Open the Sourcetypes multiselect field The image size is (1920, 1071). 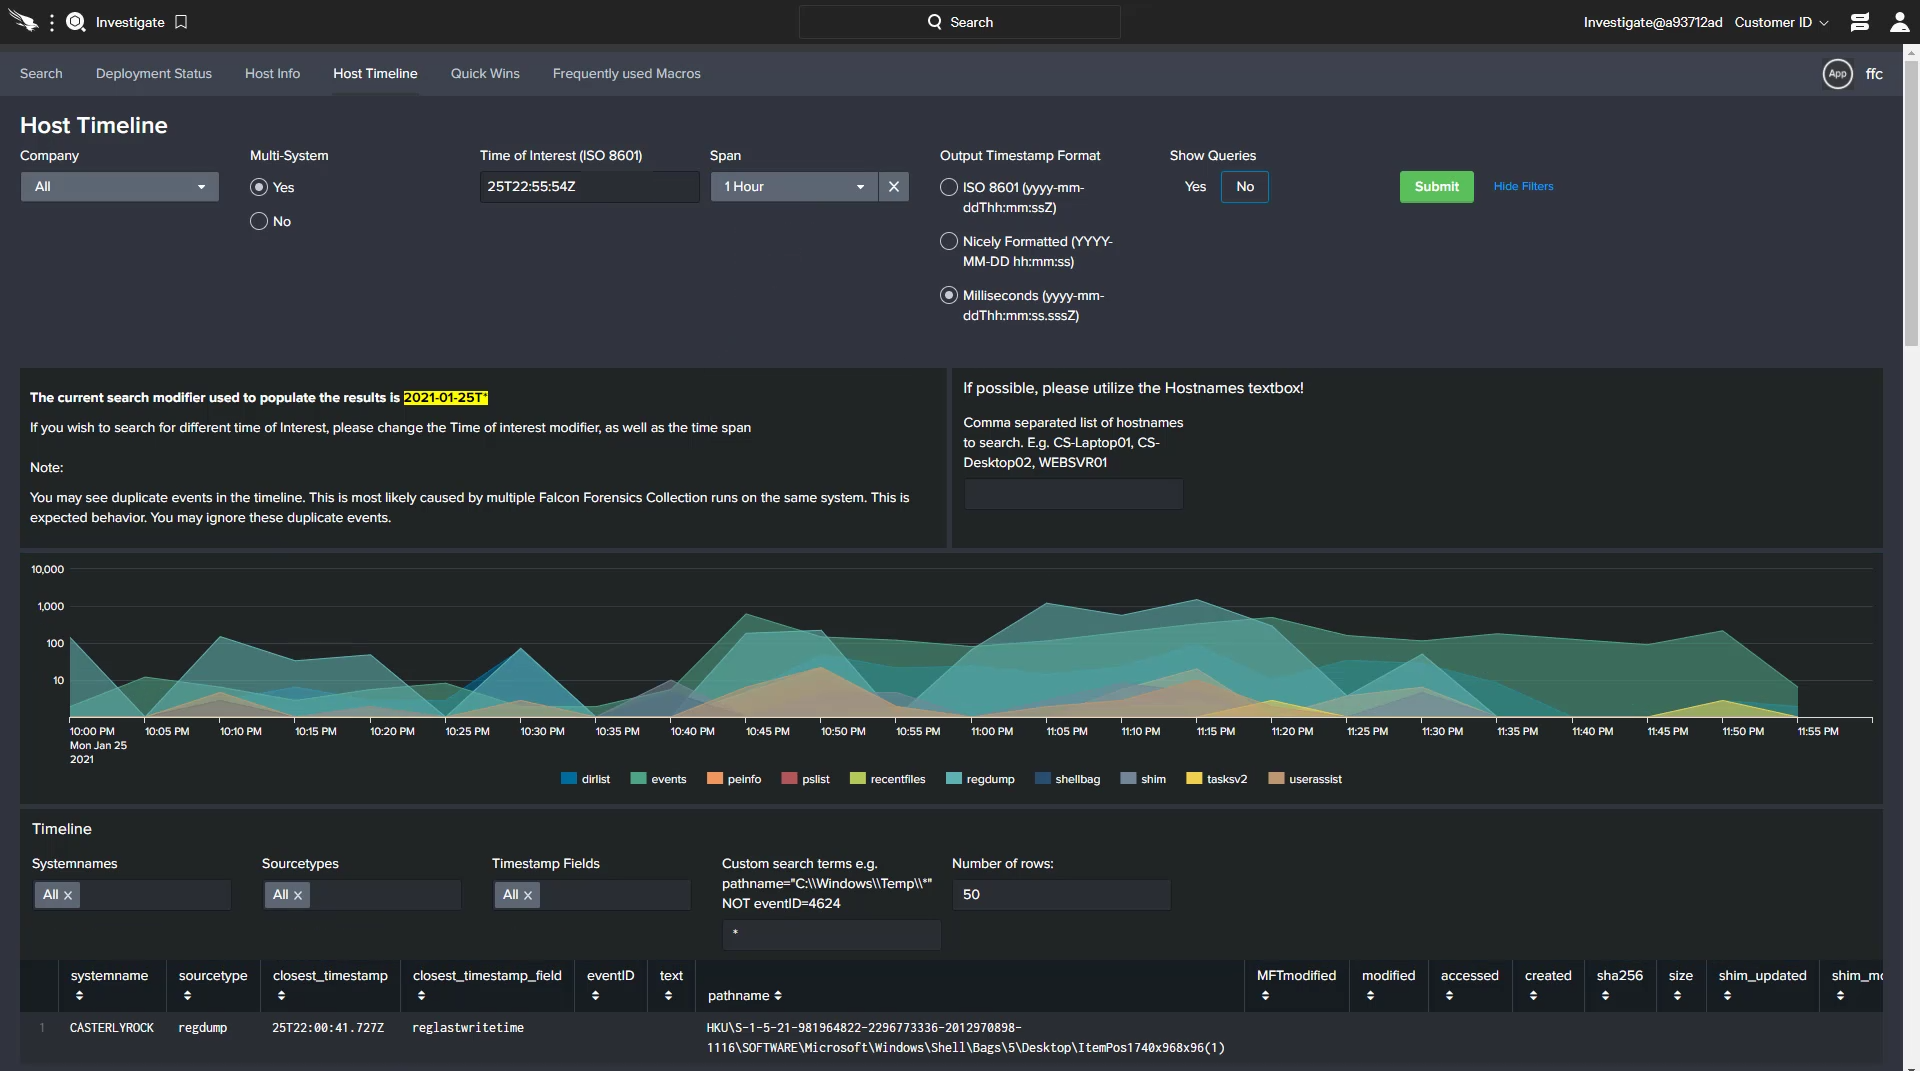(361, 895)
